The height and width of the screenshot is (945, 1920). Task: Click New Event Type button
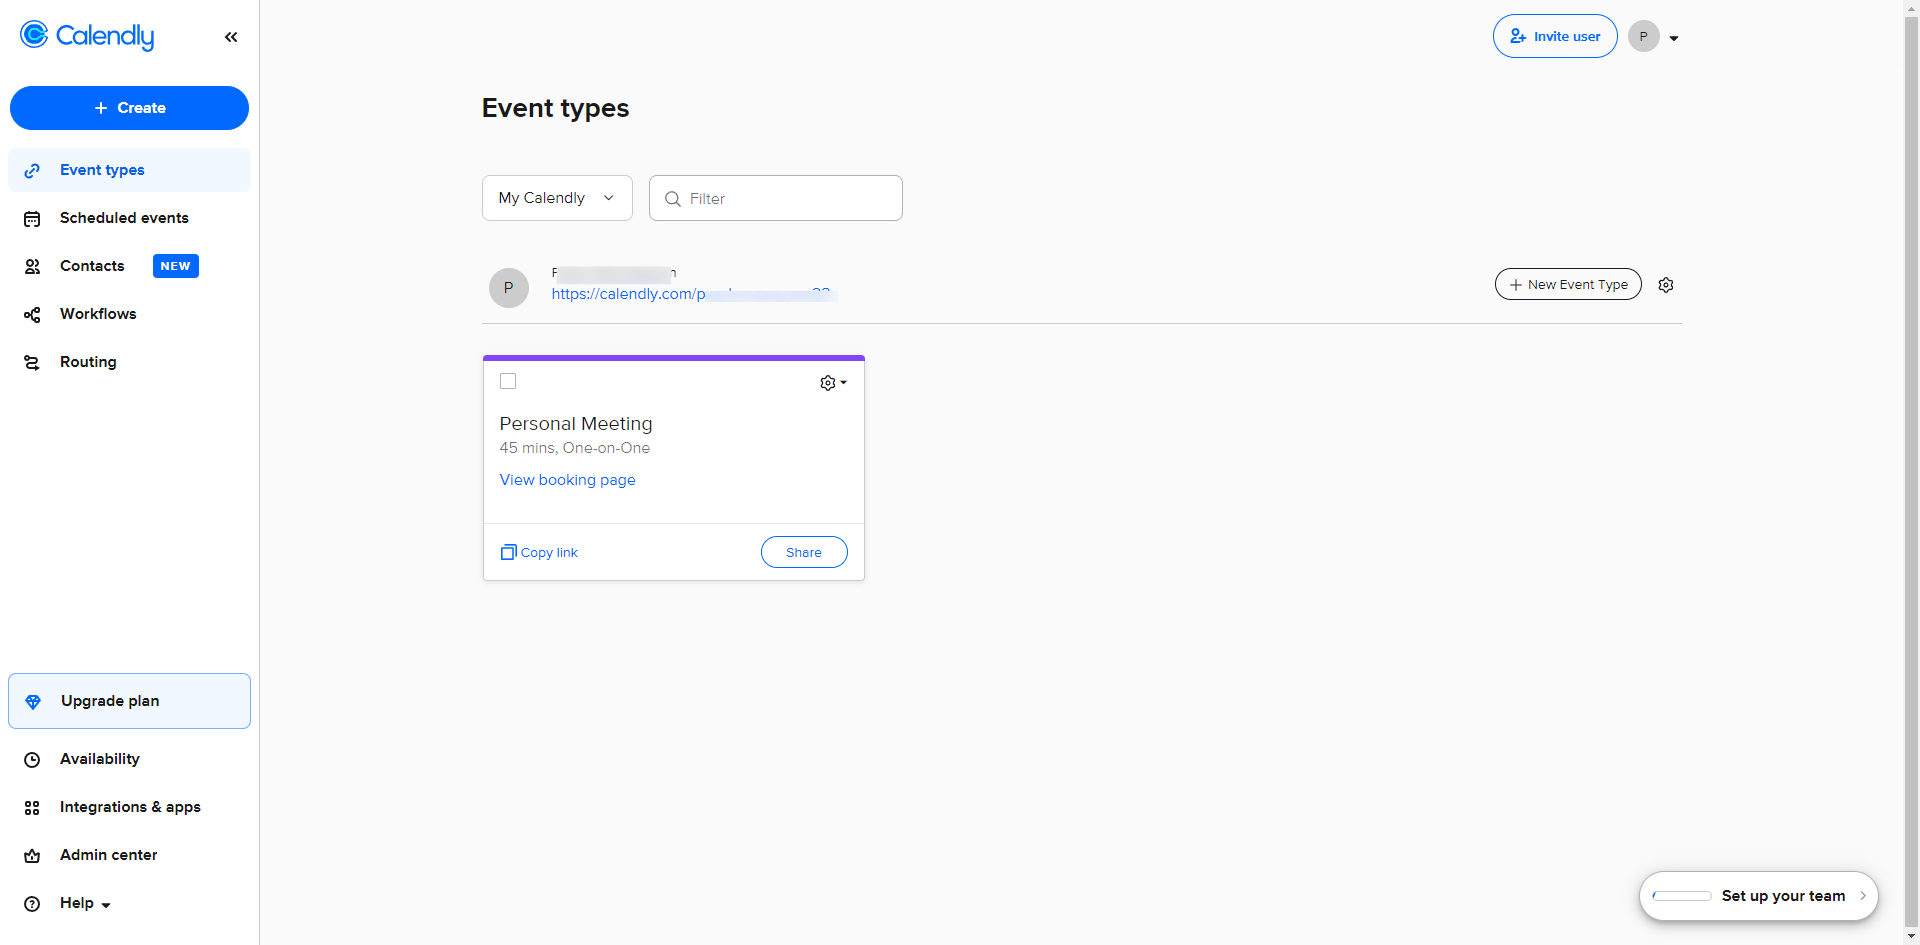pos(1568,285)
